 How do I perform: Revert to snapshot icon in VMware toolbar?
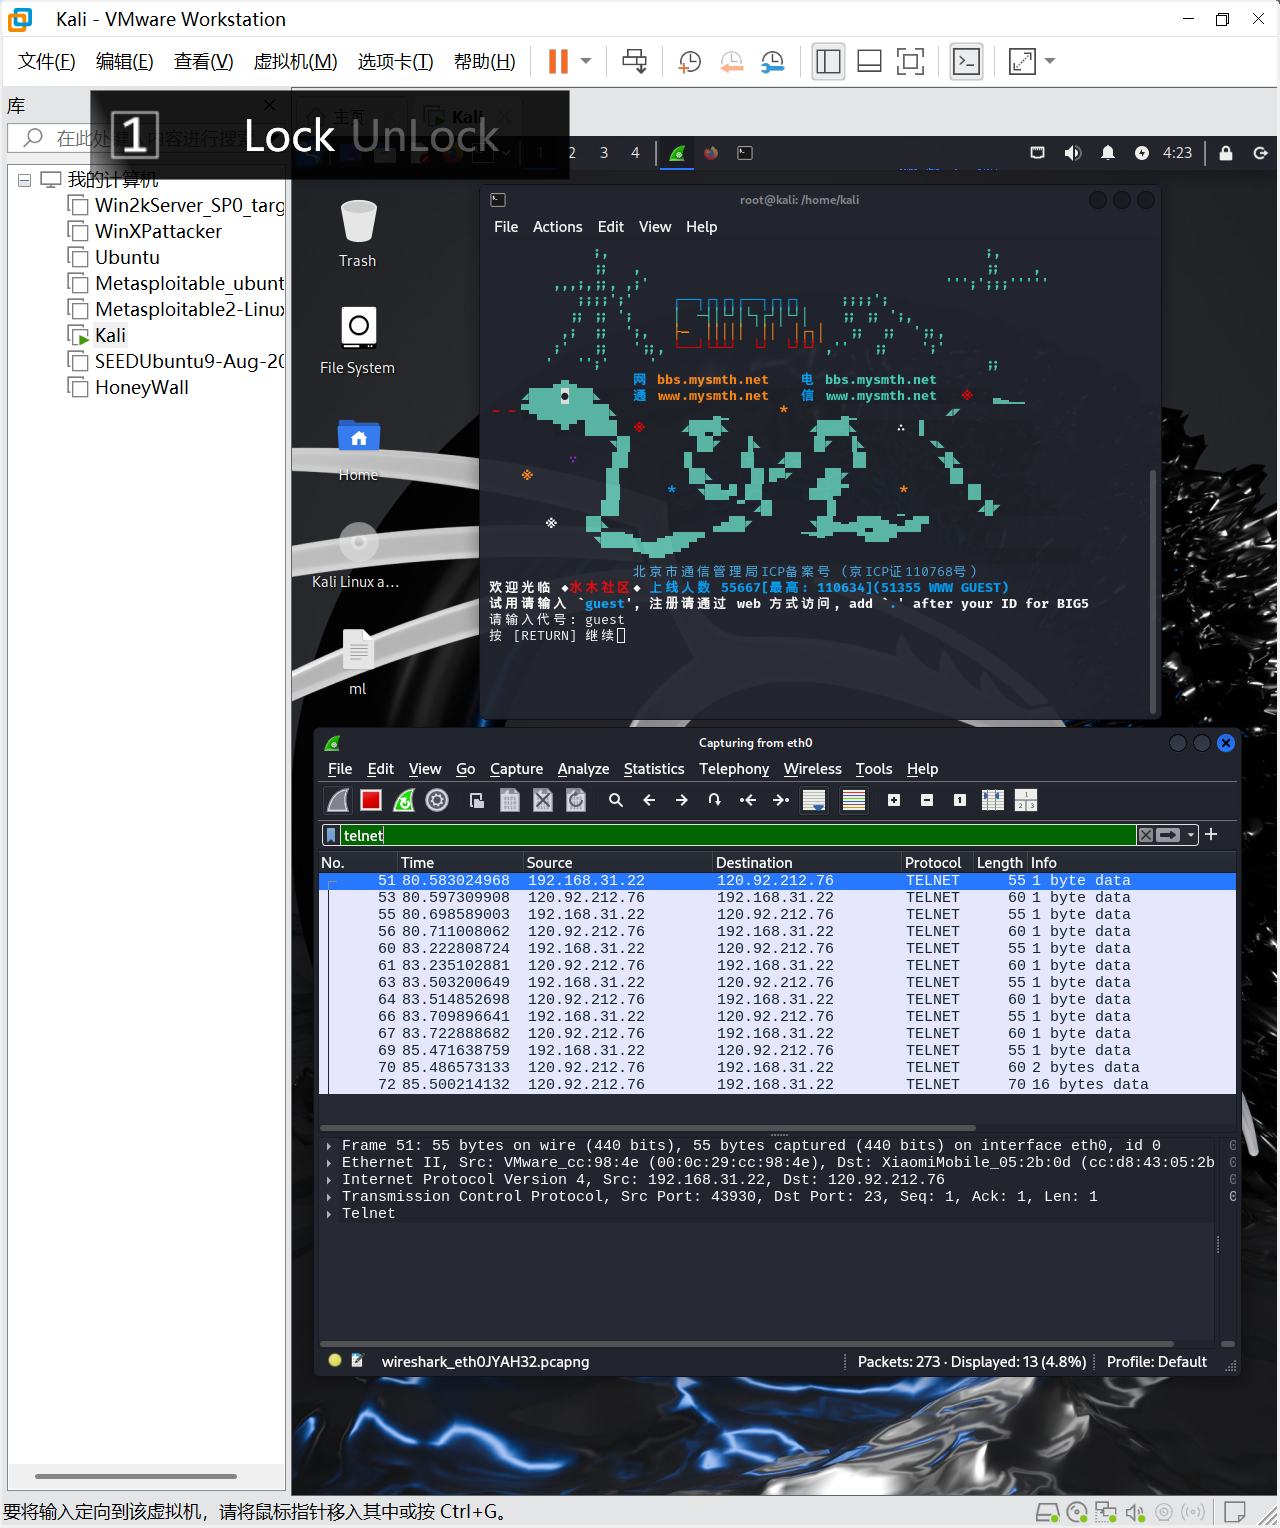click(732, 61)
